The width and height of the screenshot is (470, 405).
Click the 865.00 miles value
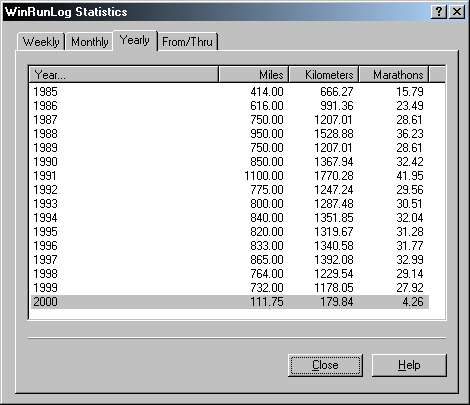267,260
